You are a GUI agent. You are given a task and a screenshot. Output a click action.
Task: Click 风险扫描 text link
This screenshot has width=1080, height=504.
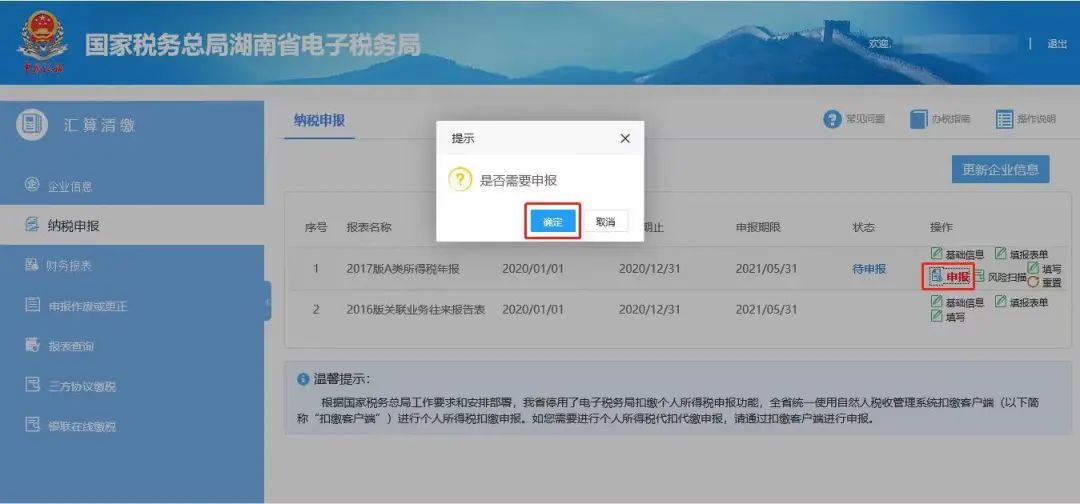click(1007, 277)
